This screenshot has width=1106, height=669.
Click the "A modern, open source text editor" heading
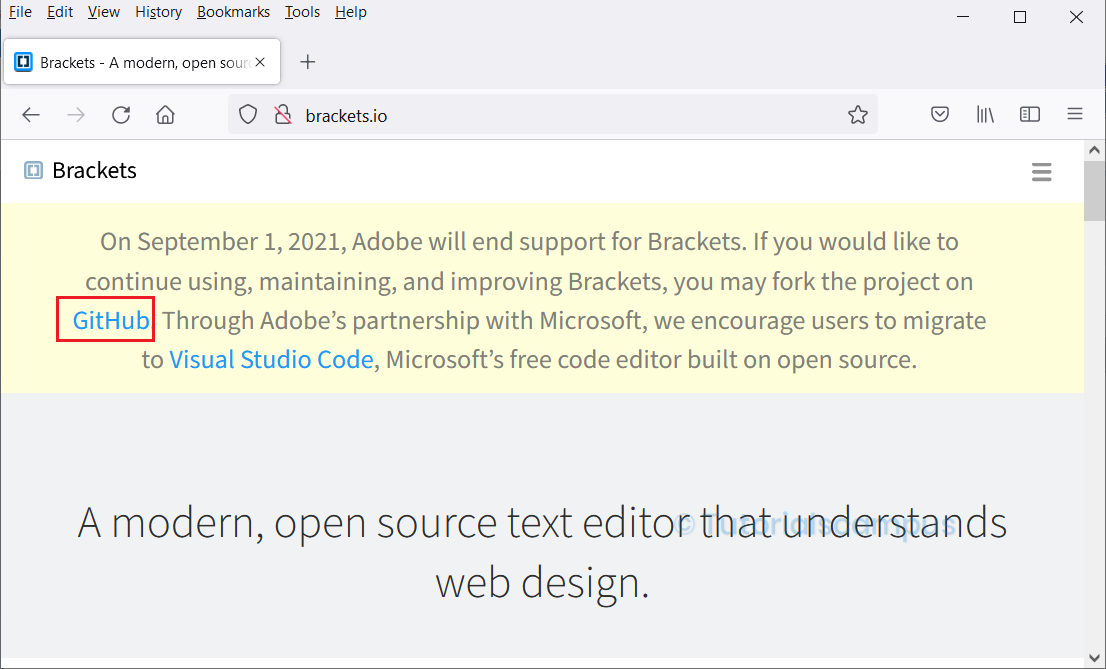coord(542,553)
